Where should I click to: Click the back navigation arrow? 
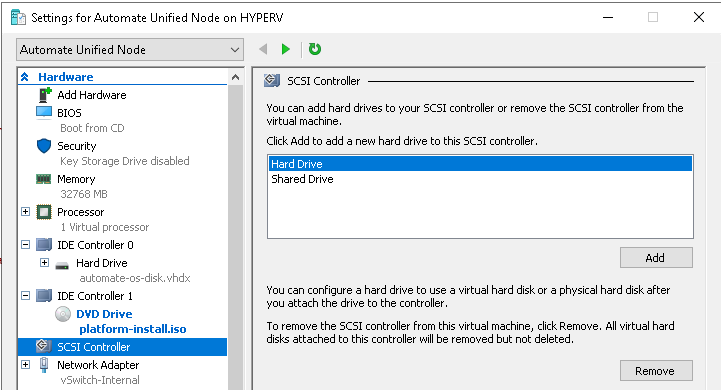(263, 49)
